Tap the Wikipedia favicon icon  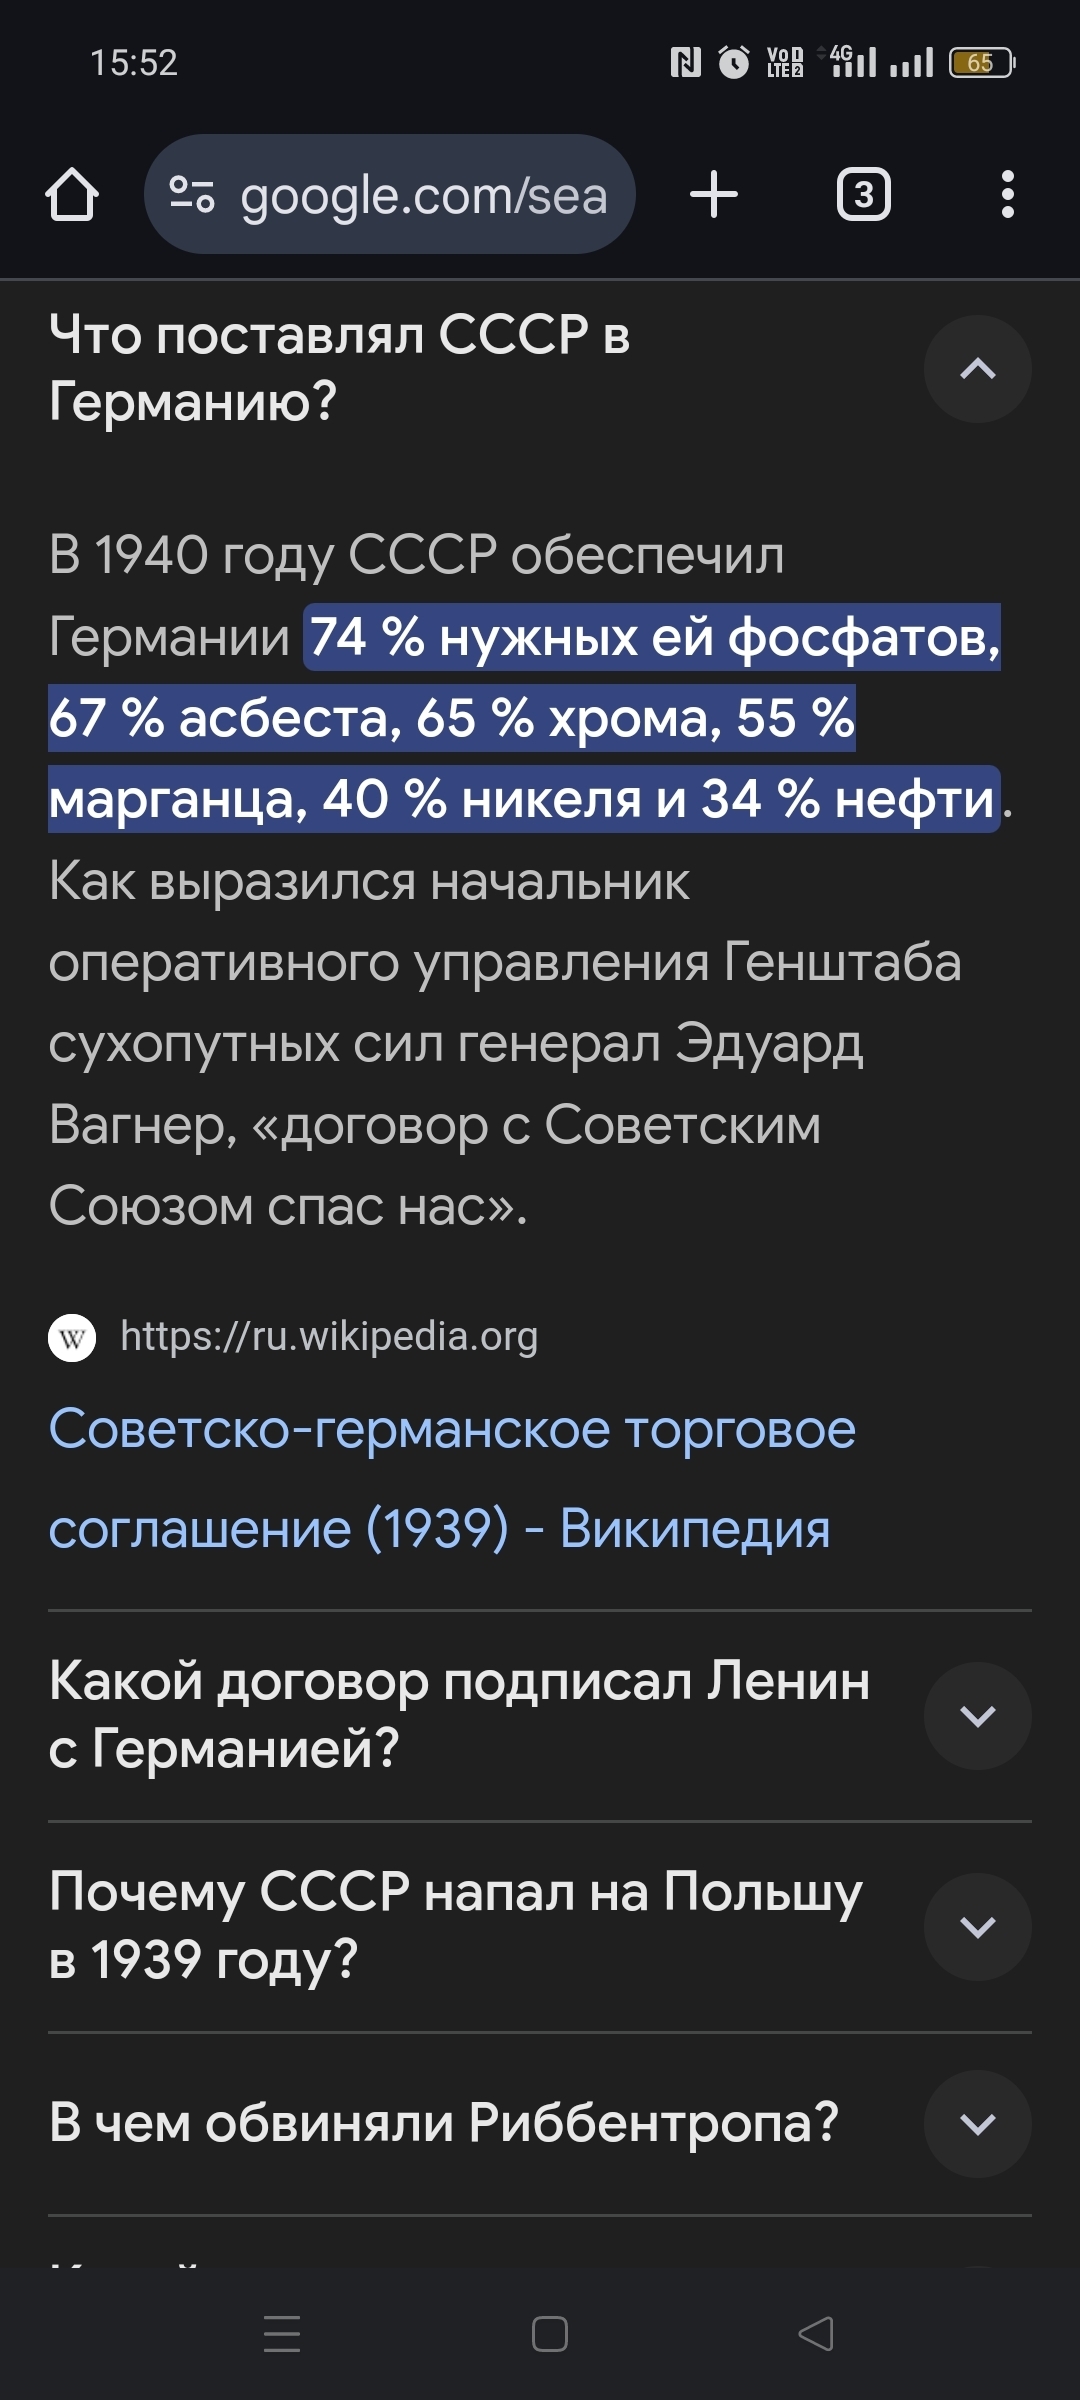pyautogui.click(x=72, y=1338)
